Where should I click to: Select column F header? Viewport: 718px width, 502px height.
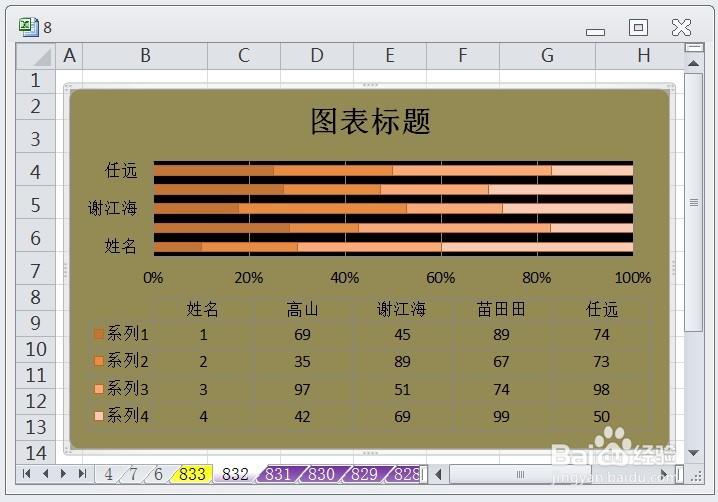coord(463,56)
